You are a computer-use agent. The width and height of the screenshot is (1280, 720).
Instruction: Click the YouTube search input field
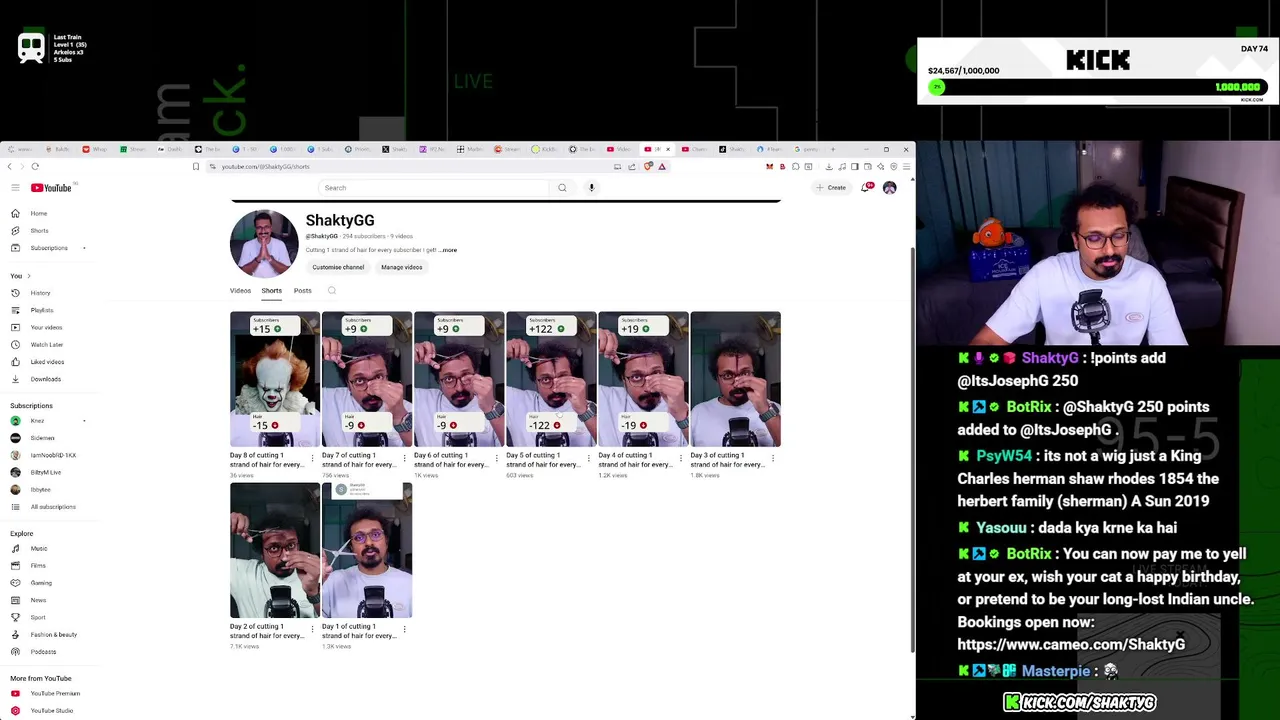pyautogui.click(x=435, y=188)
